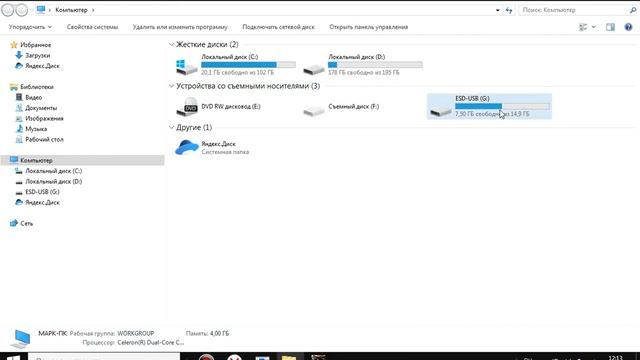Select Локальный диск (D:) in navigation tree
The width and height of the screenshot is (640, 360).
point(53,182)
